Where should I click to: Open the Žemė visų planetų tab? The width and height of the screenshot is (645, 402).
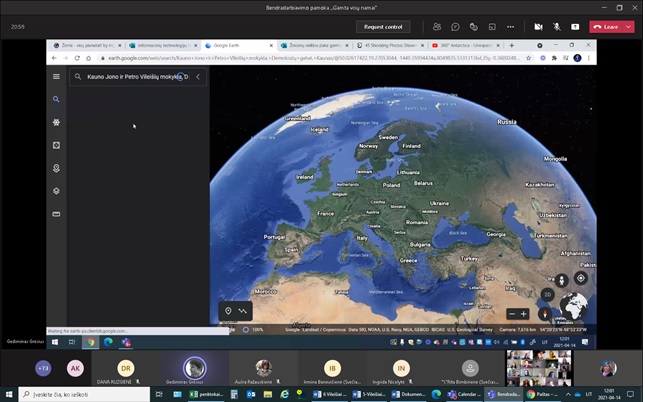tap(88, 46)
